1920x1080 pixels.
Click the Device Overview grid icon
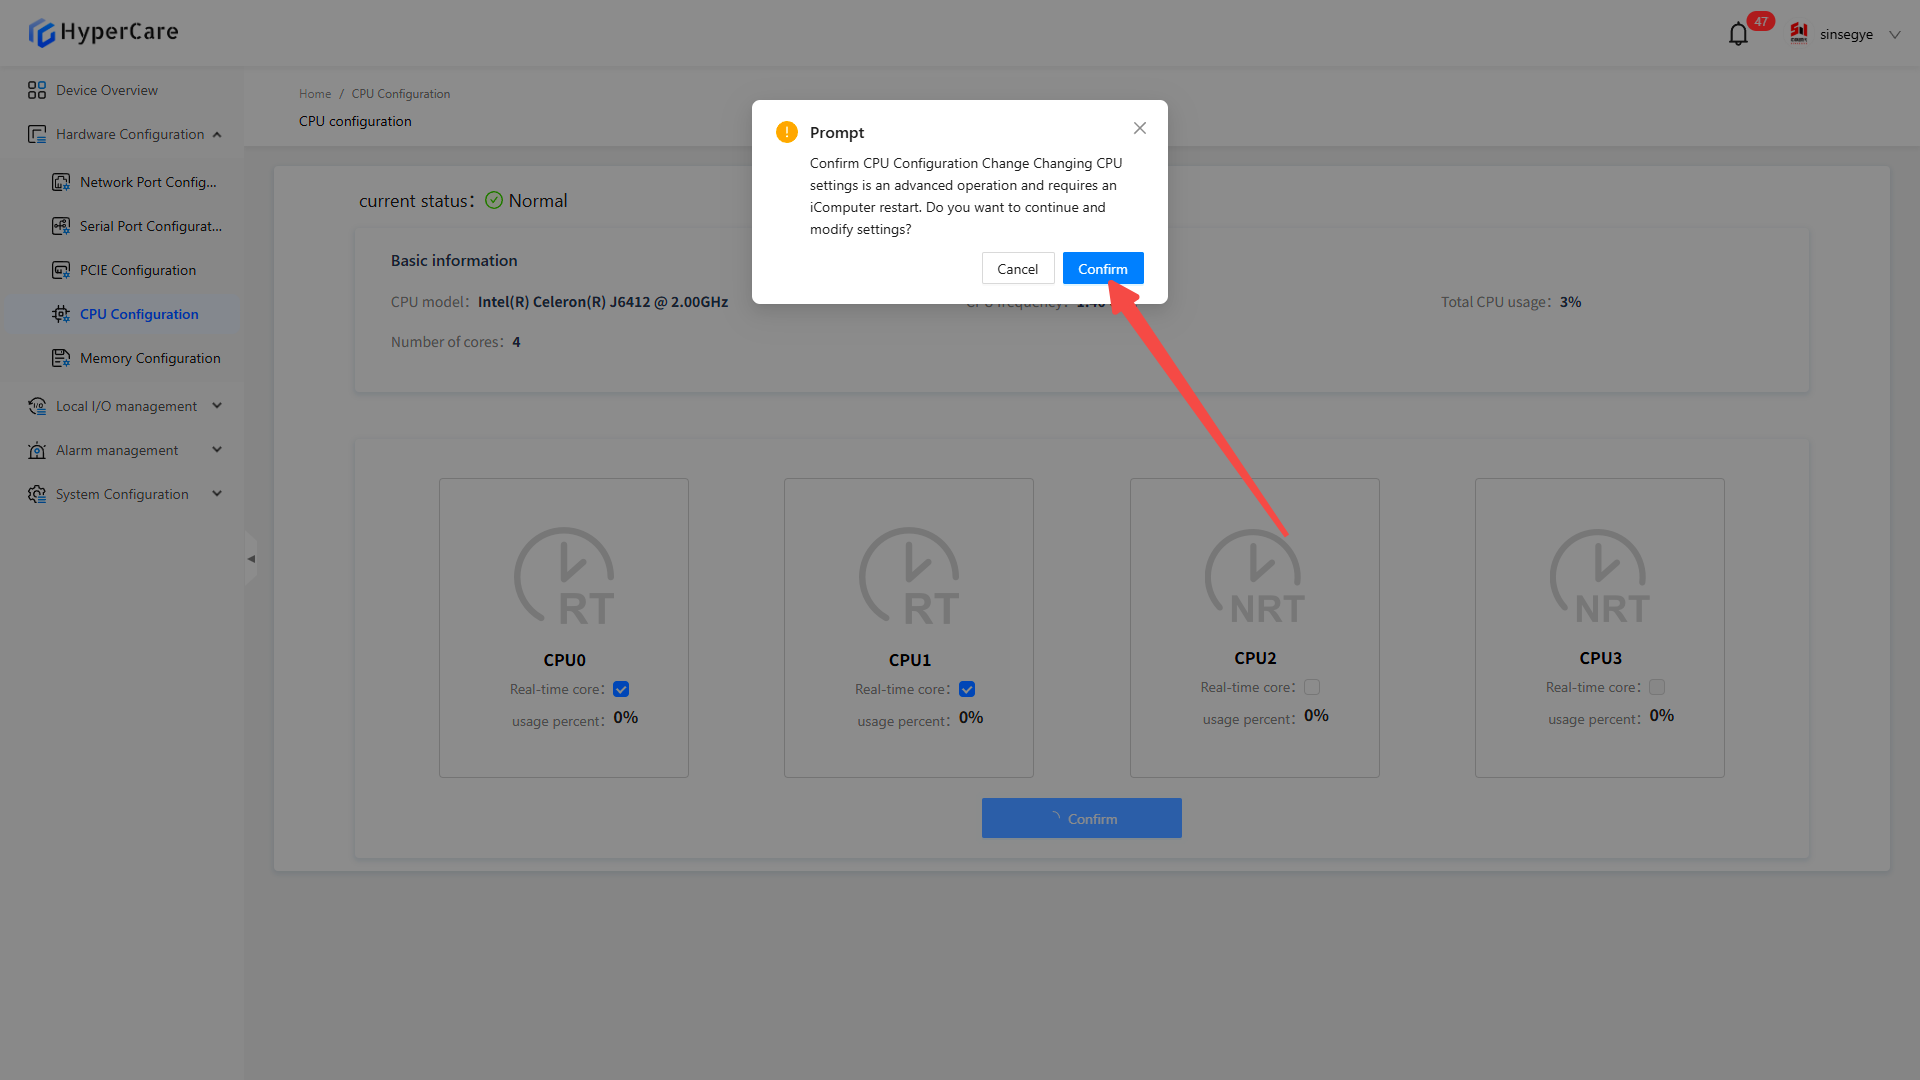click(37, 90)
